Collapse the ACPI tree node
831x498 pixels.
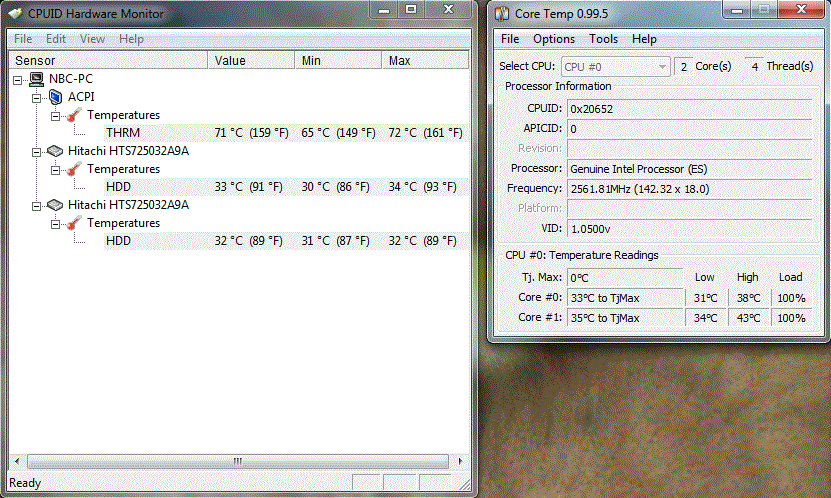click(x=37, y=98)
